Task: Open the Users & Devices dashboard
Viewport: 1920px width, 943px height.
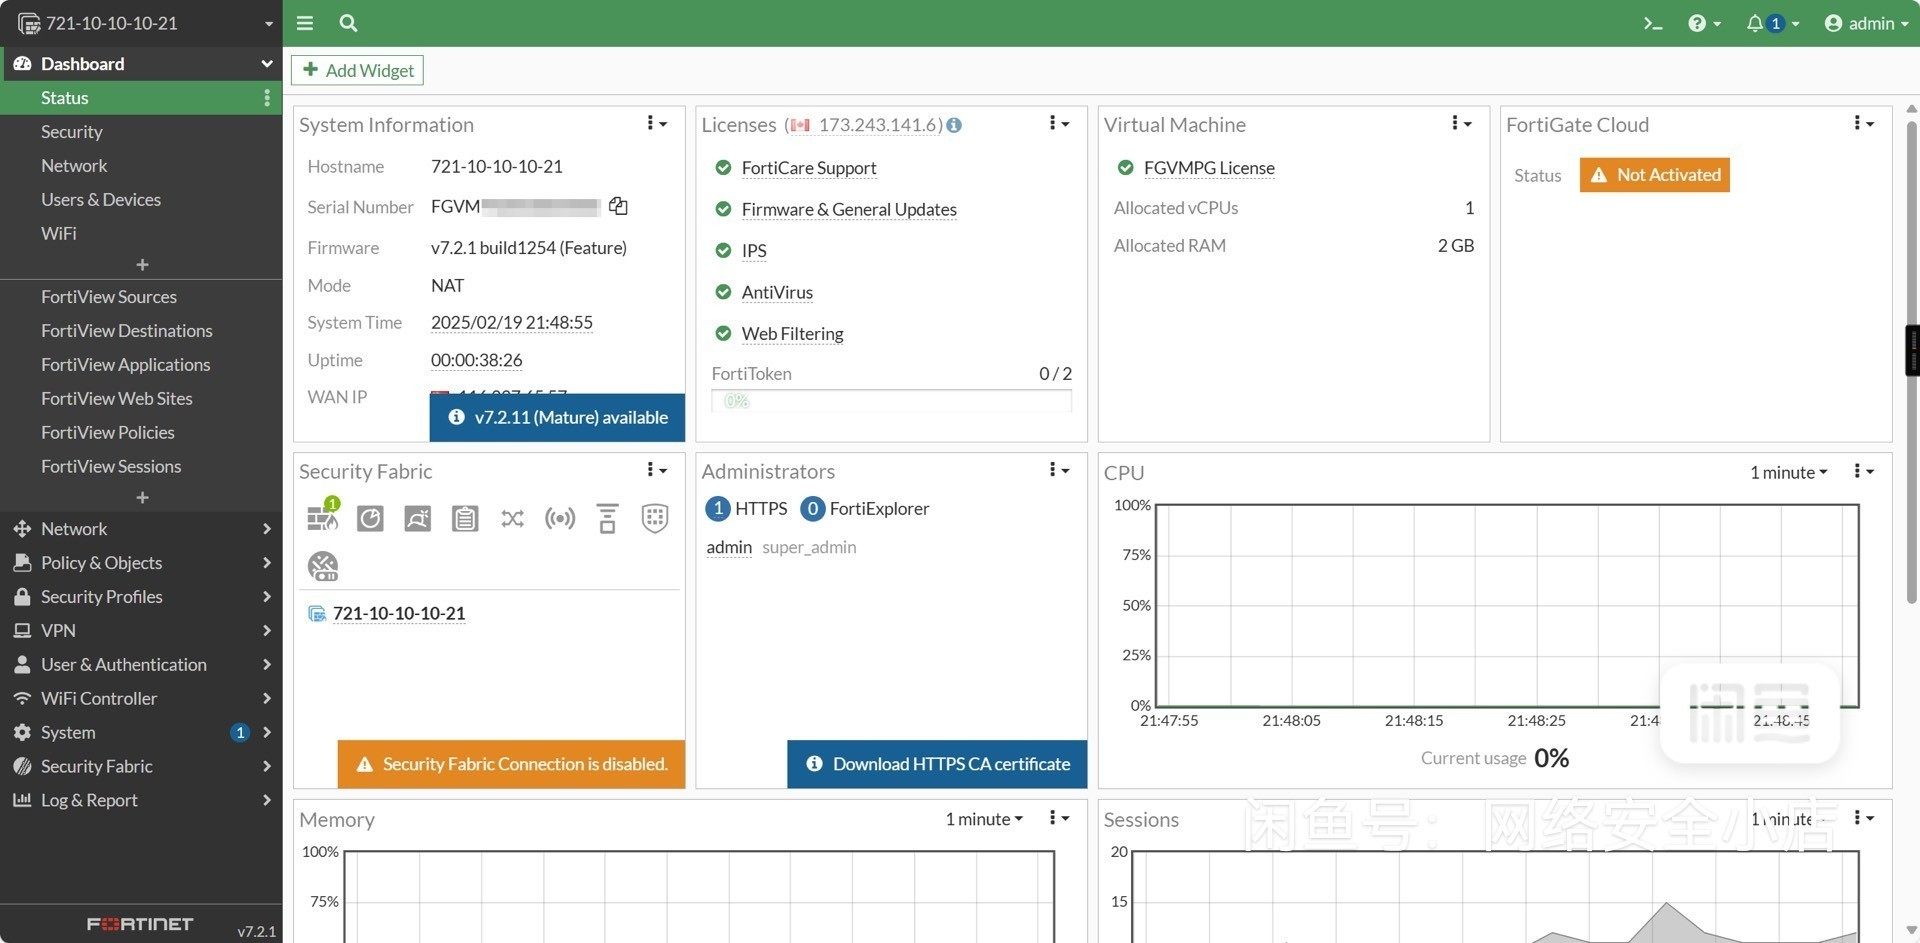Action: (x=100, y=199)
